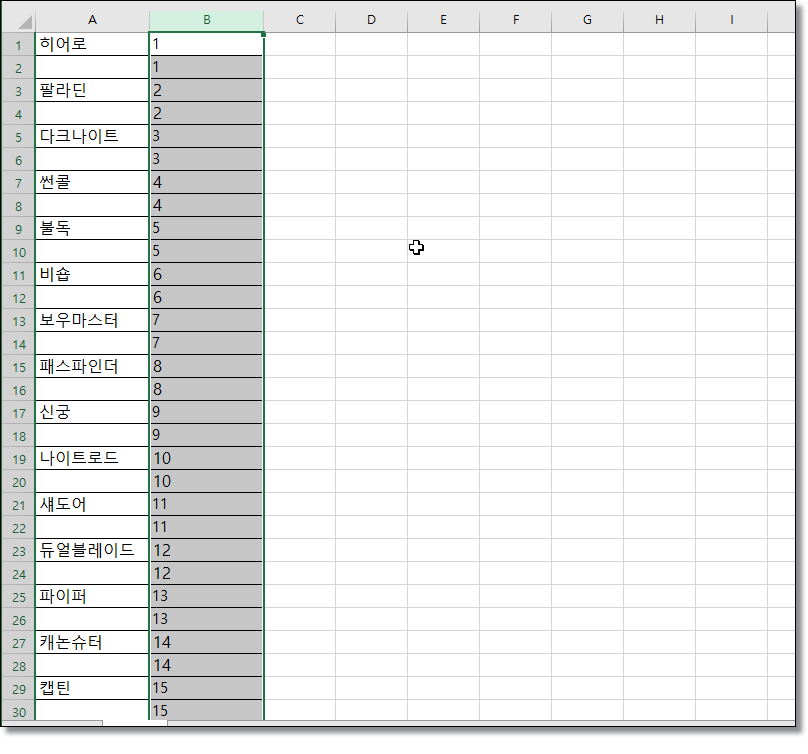The width and height of the screenshot is (808, 754).
Task: Click cell containing 캐논슈터
Action: pos(92,642)
